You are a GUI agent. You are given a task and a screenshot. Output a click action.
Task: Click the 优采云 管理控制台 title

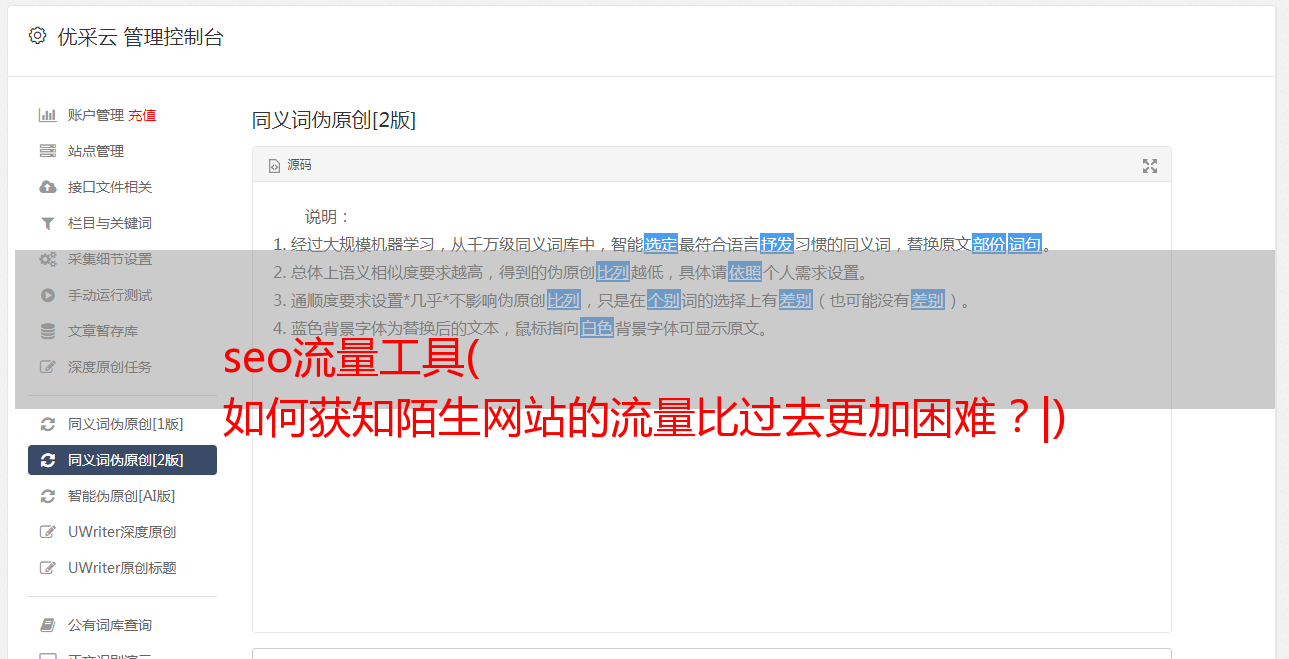(140, 37)
